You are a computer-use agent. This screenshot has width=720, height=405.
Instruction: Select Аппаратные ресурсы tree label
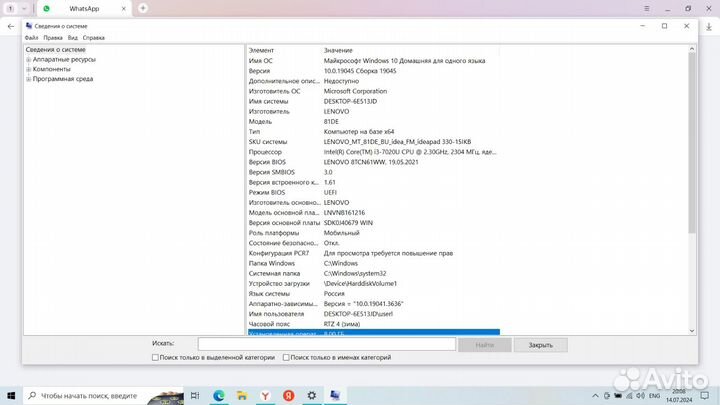pyautogui.click(x=64, y=59)
